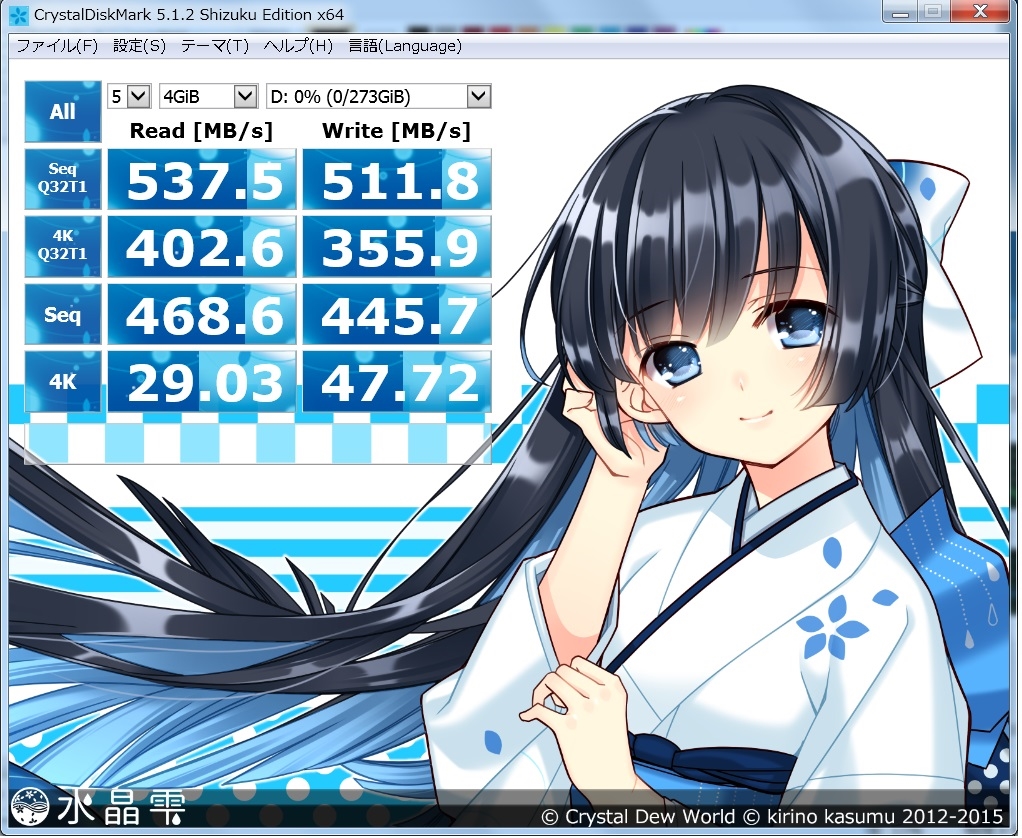The image size is (1022, 838).
Task: Click the Seq Q32T1 read value 537.5
Action: click(201, 179)
